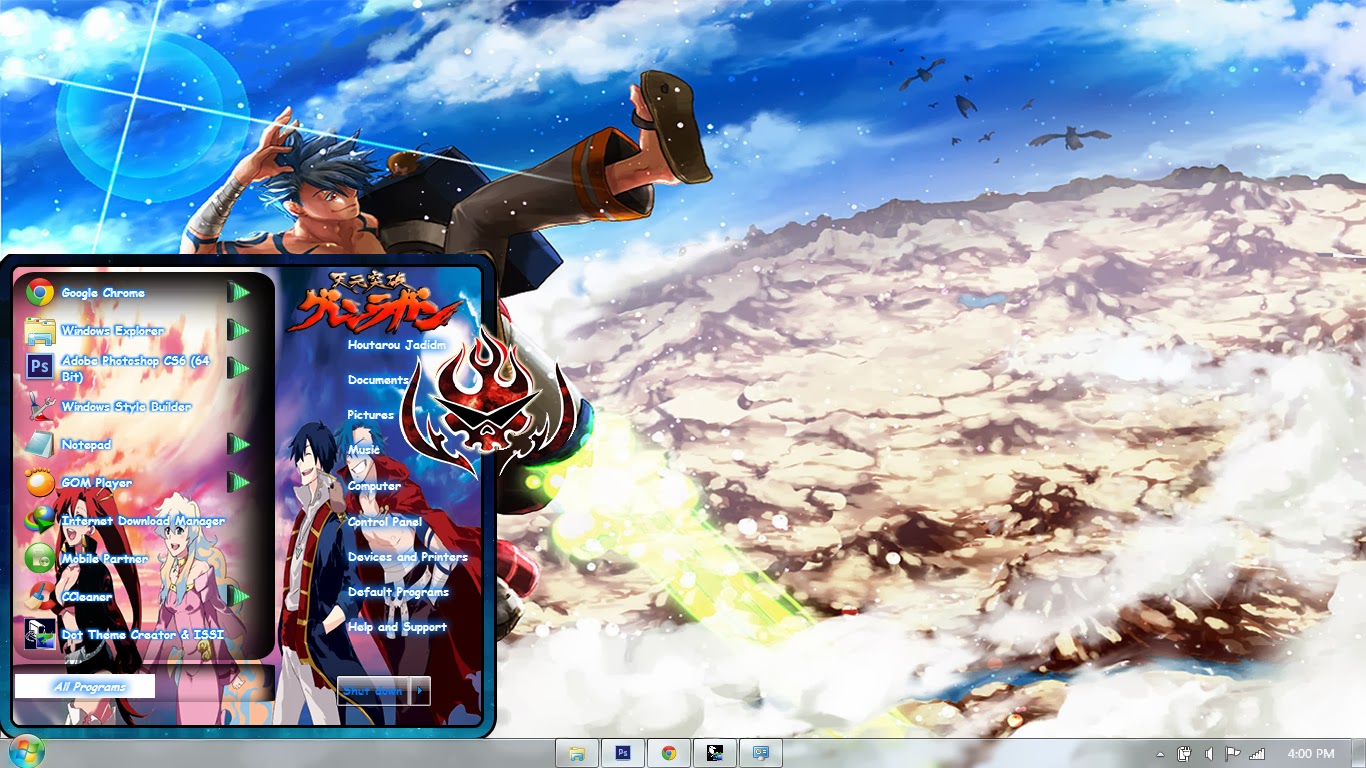
Task: Show hidden tray icons arrow
Action: tap(1160, 754)
